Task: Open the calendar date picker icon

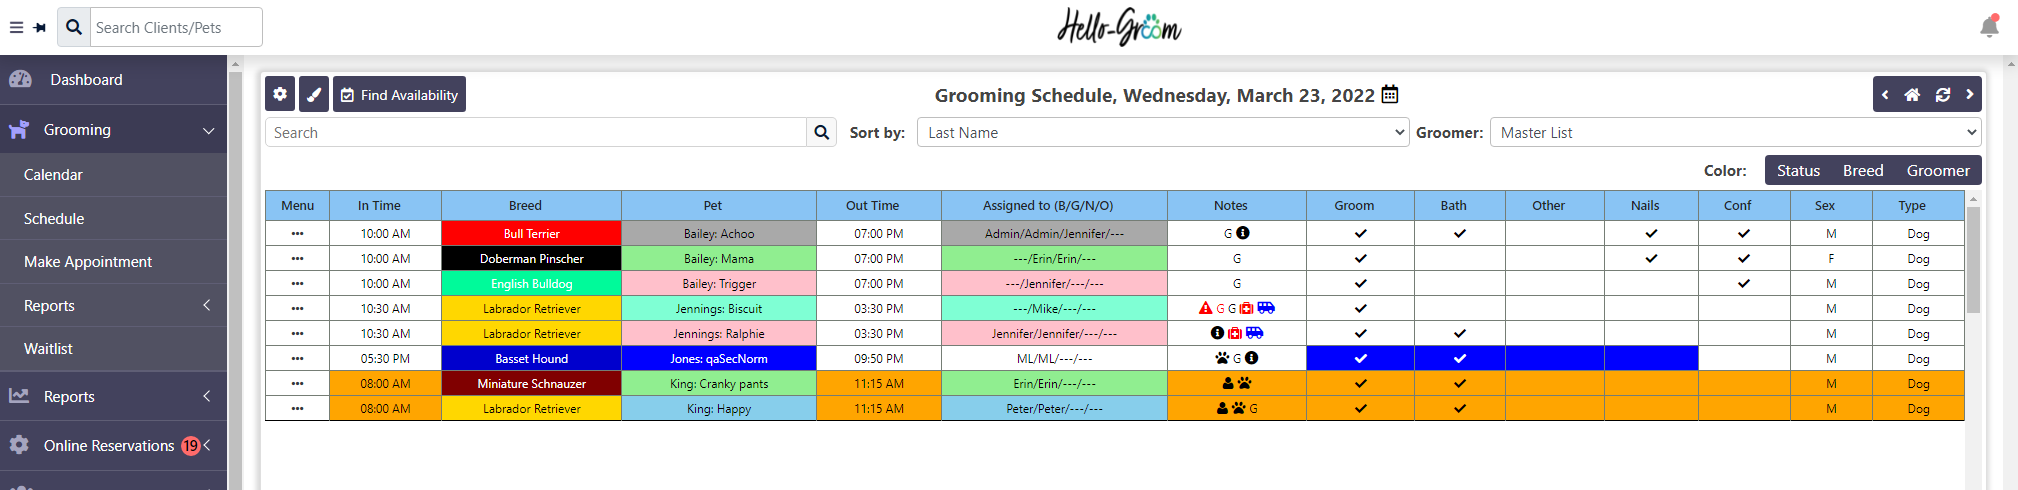Action: (1390, 95)
